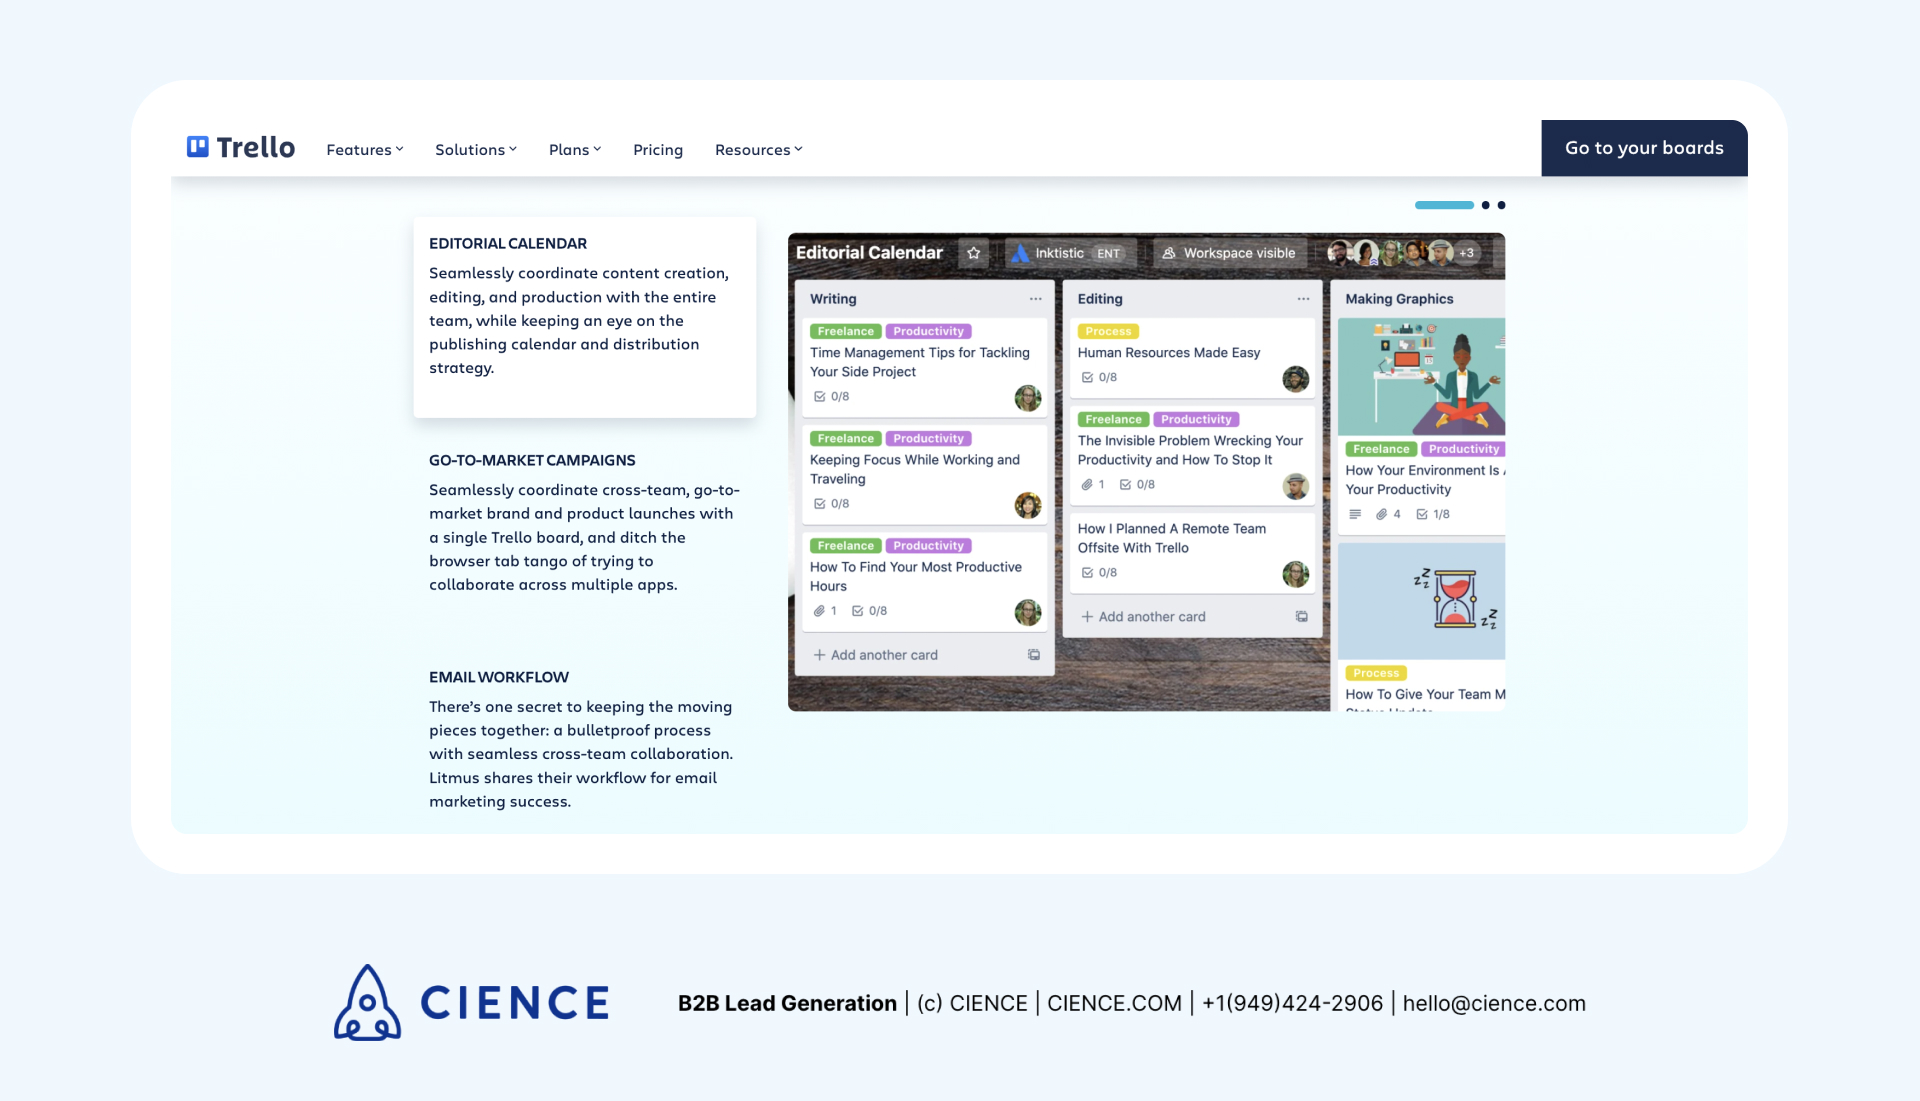Toggle the Workspace visible setting
Viewport: 1920px width, 1101px height.
[x=1240, y=253]
